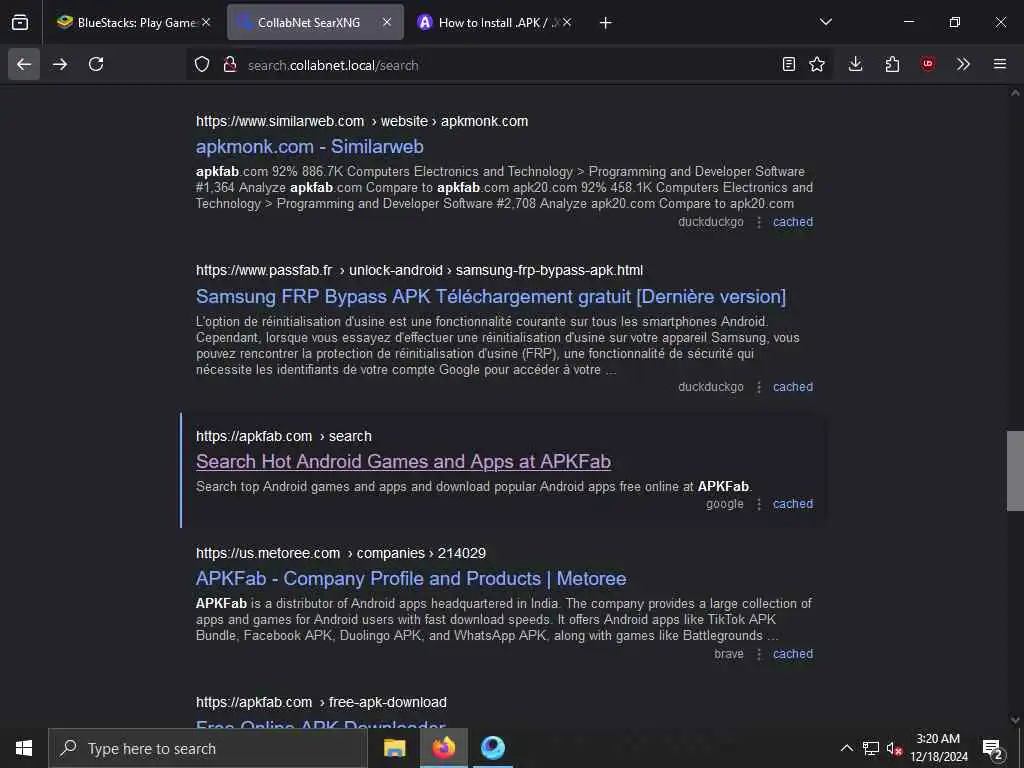This screenshot has height=768, width=1024.
Task: Open cached link for Similarweb result
Action: [x=793, y=222]
